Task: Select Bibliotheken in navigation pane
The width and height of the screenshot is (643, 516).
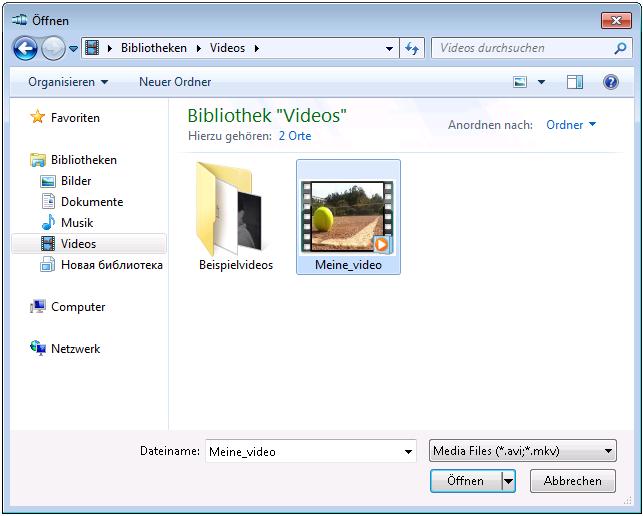Action: pos(84,160)
